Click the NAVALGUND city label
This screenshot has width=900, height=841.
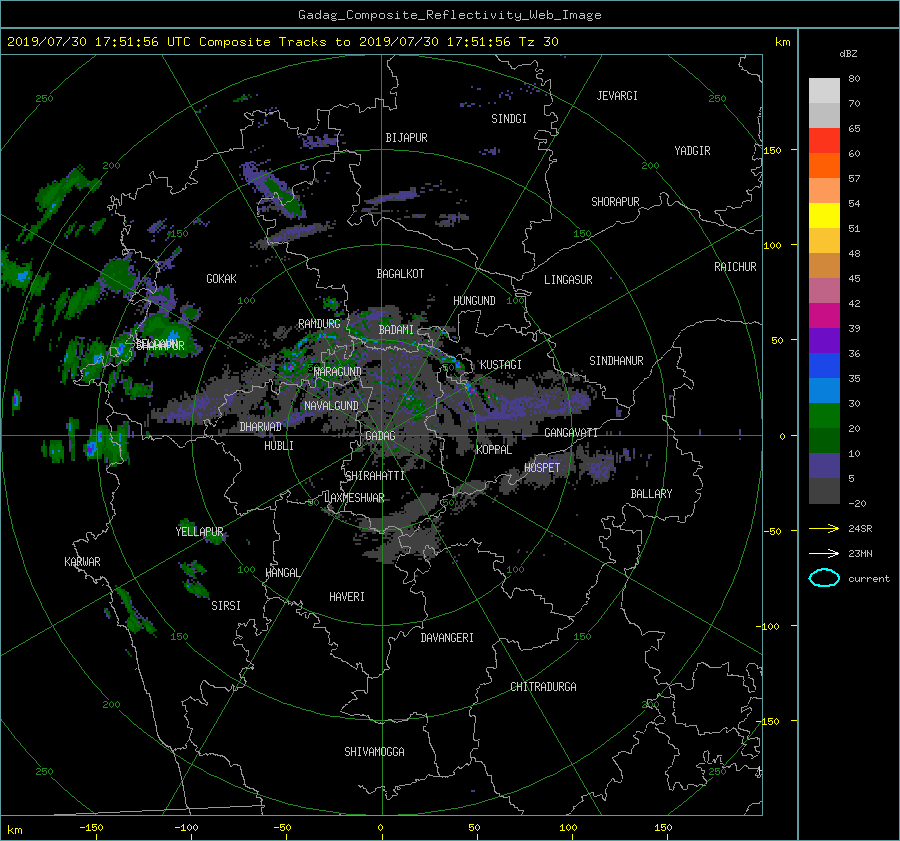331,406
